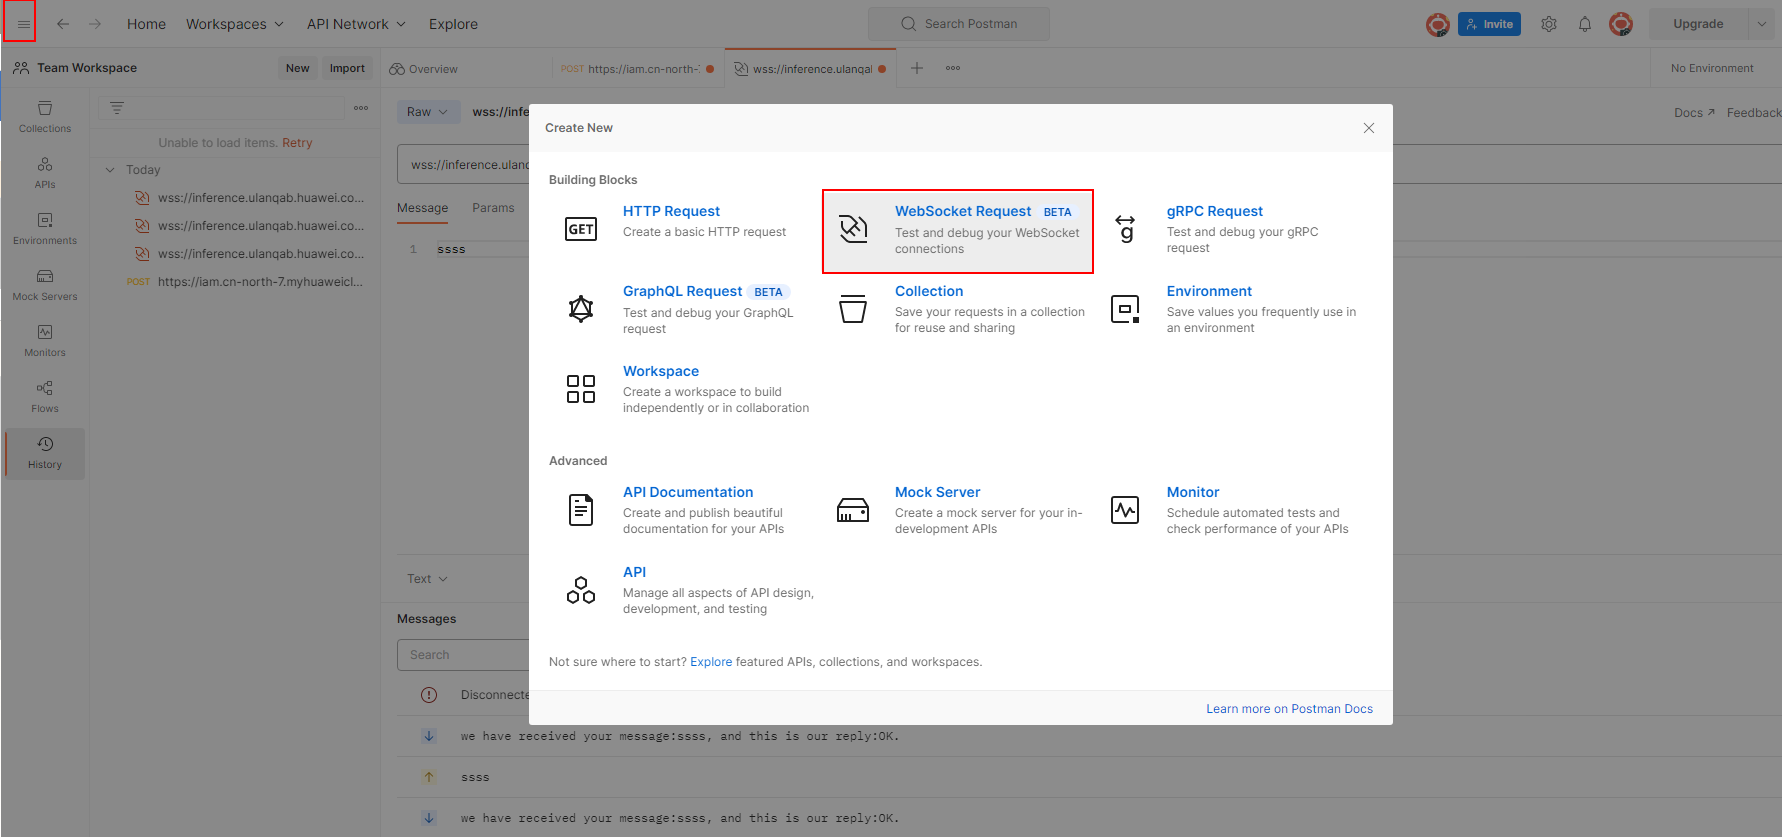Open the settings gear icon
The width and height of the screenshot is (1782, 837).
[x=1549, y=24]
